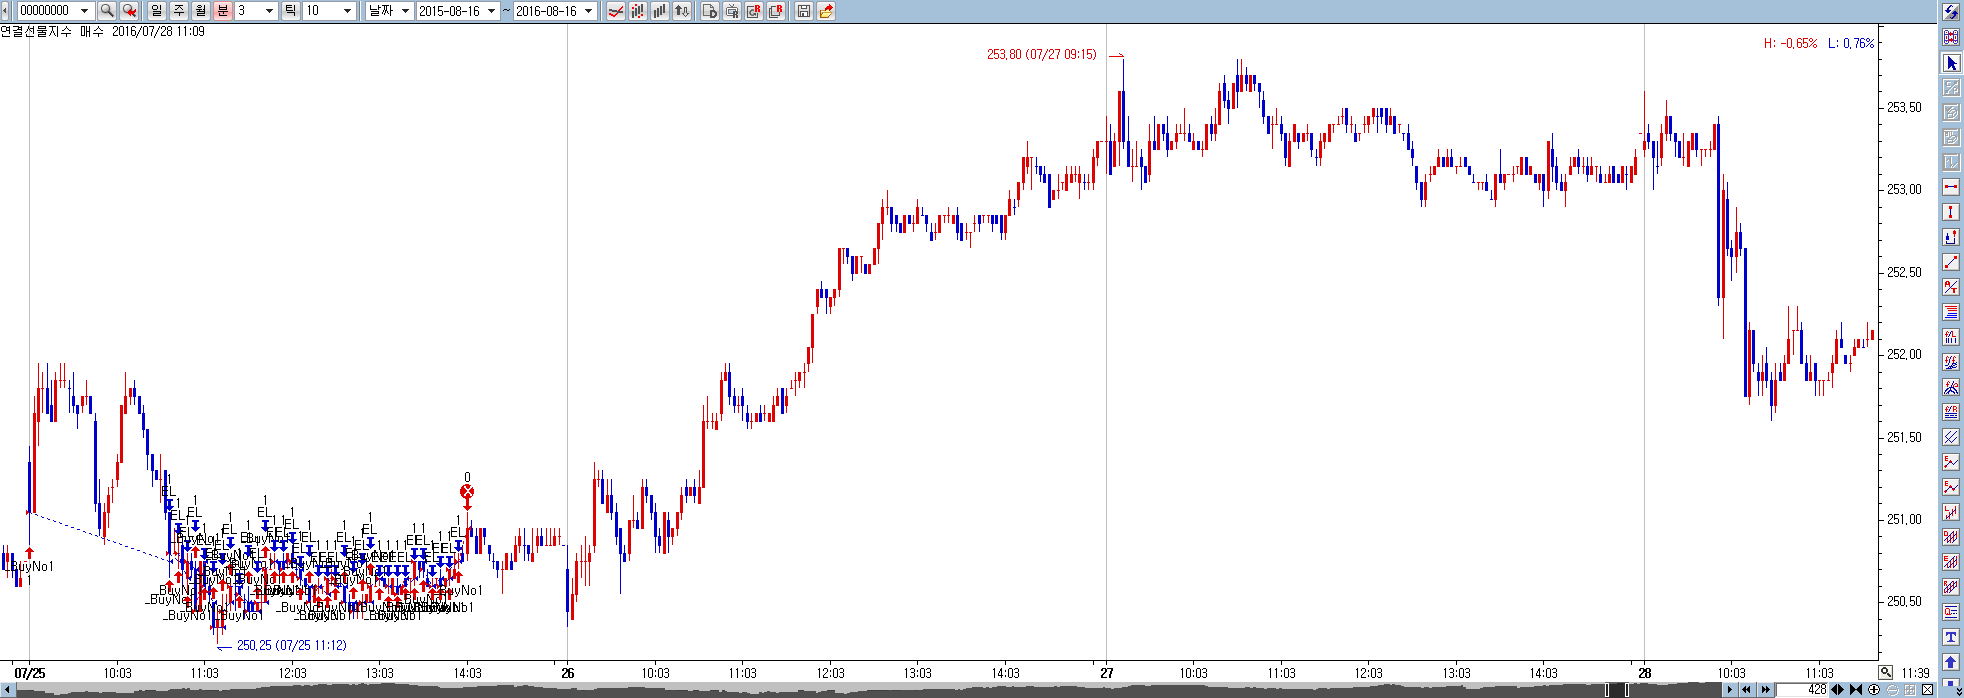This screenshot has height=698, width=1964.
Task: Click the play button on bottom scroll bar
Action: click(x=1729, y=690)
